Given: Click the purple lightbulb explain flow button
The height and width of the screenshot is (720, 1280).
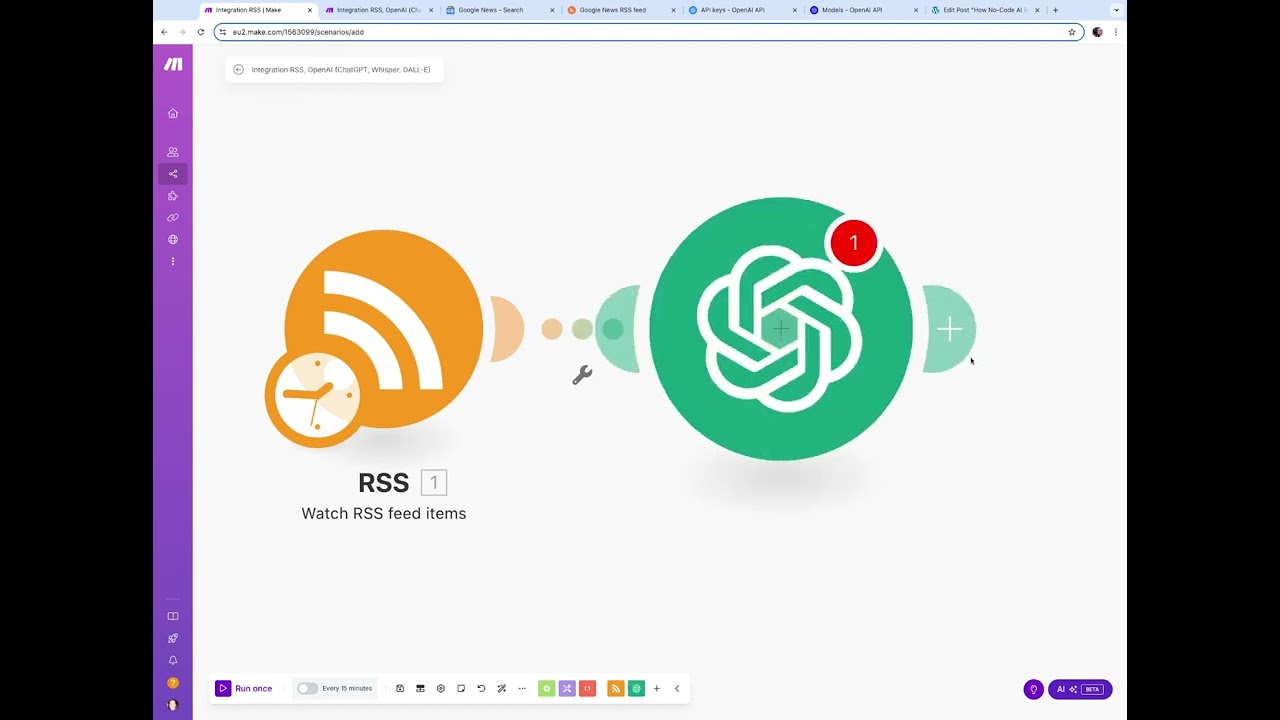Looking at the screenshot, I should click(x=1034, y=689).
